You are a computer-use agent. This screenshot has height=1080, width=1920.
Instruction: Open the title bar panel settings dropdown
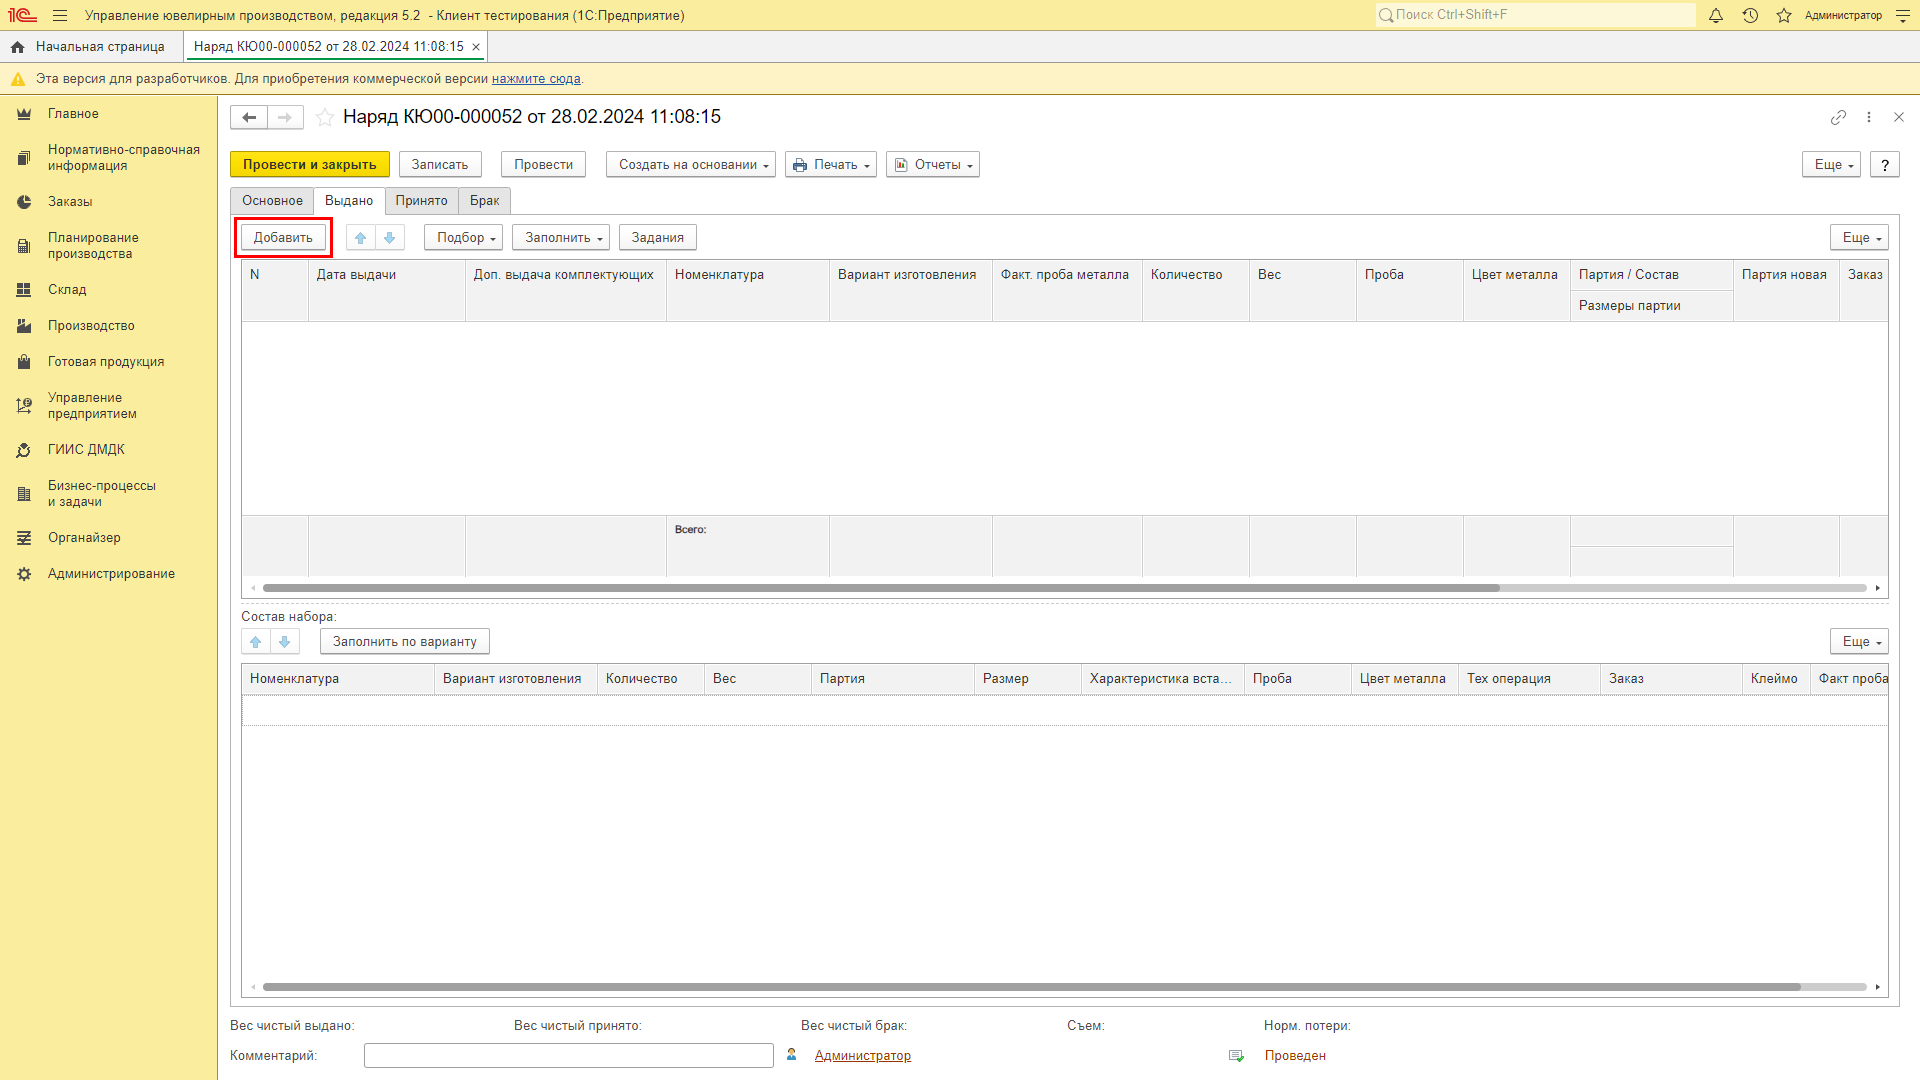(x=1903, y=15)
